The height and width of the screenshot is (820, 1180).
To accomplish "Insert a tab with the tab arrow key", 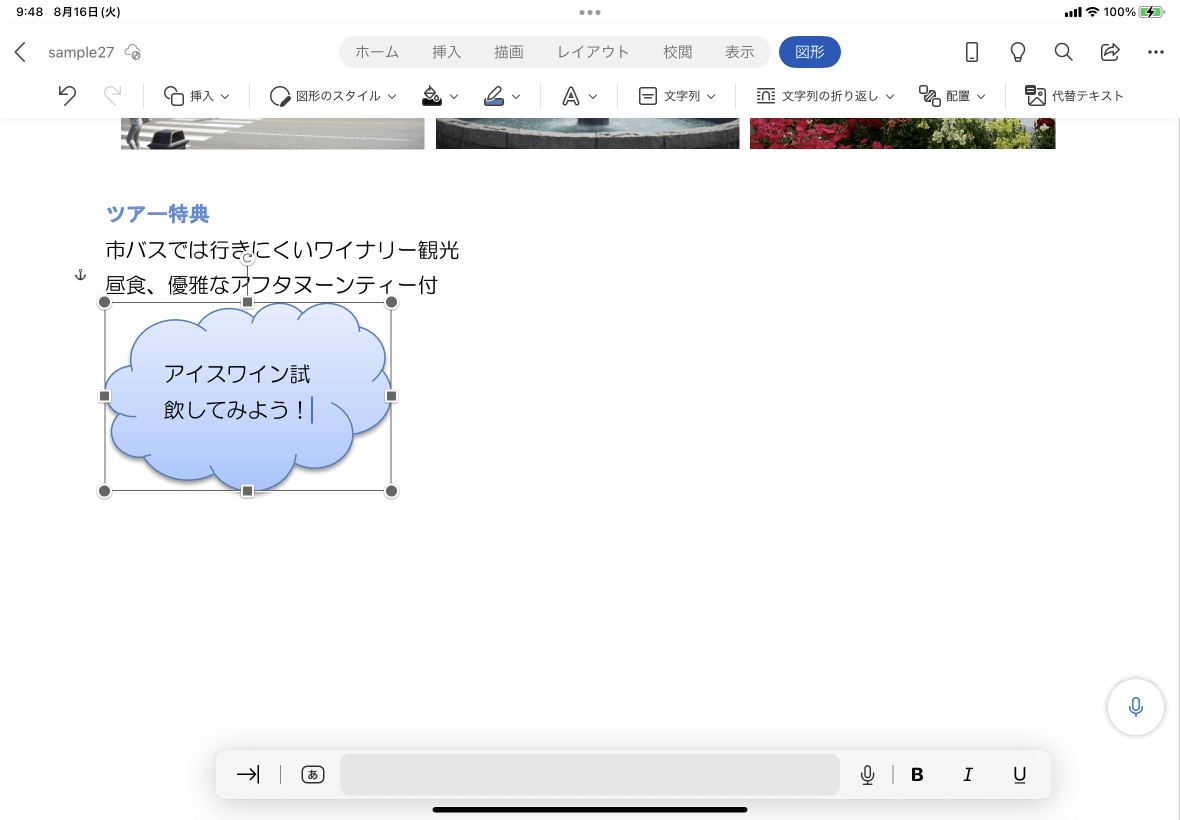I will pyautogui.click(x=248, y=774).
